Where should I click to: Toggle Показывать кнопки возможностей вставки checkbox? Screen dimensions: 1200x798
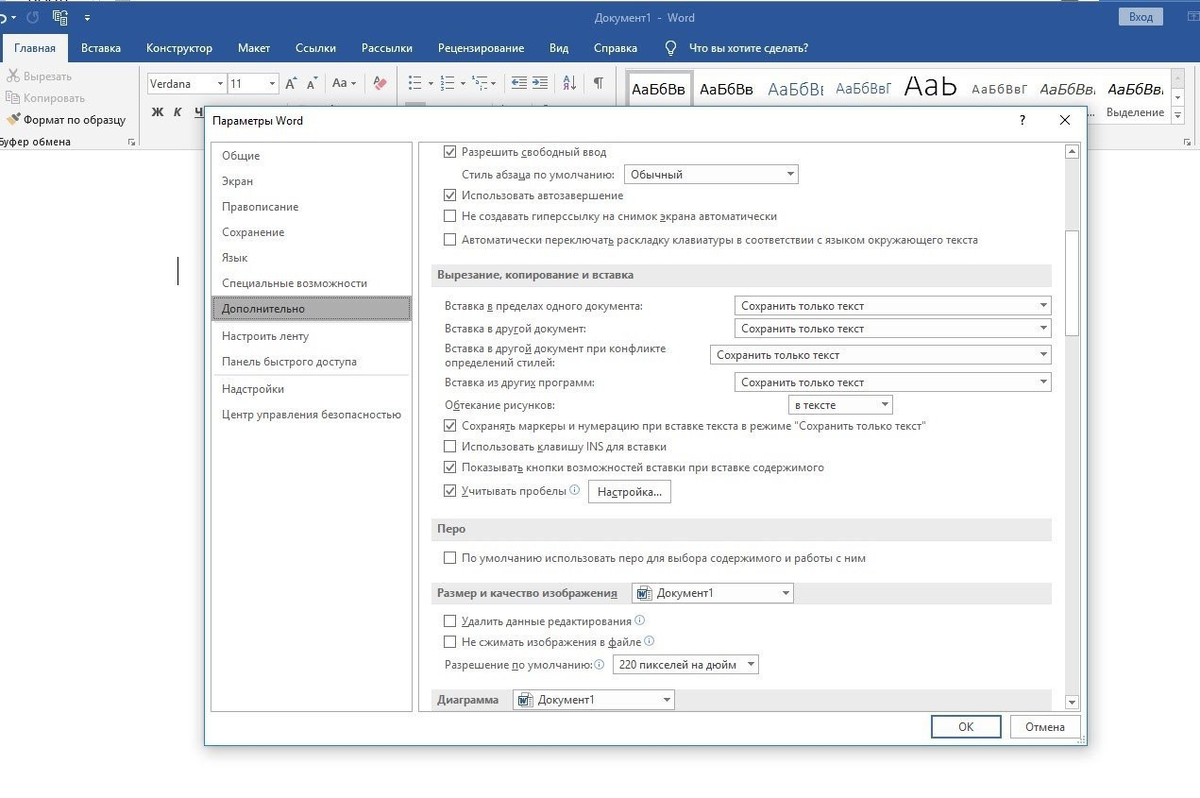[450, 467]
